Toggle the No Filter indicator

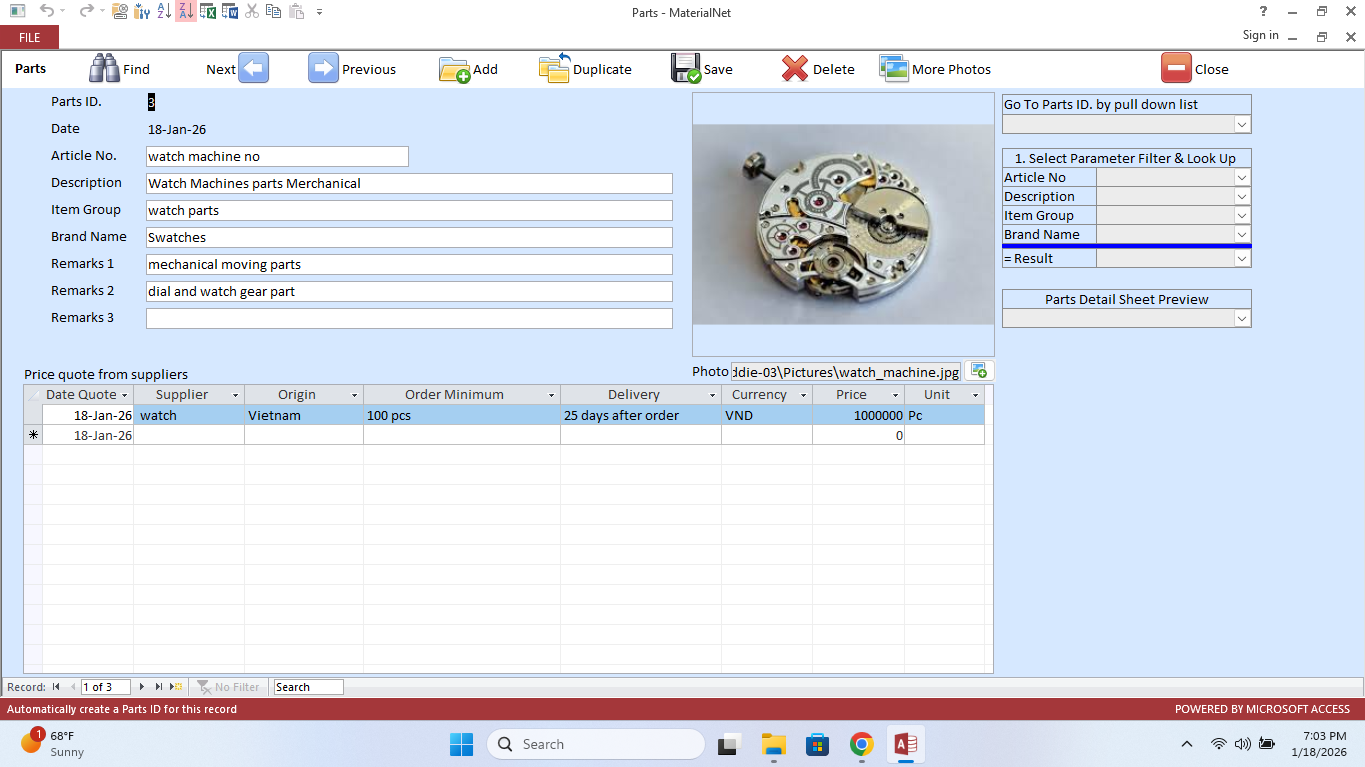(228, 687)
